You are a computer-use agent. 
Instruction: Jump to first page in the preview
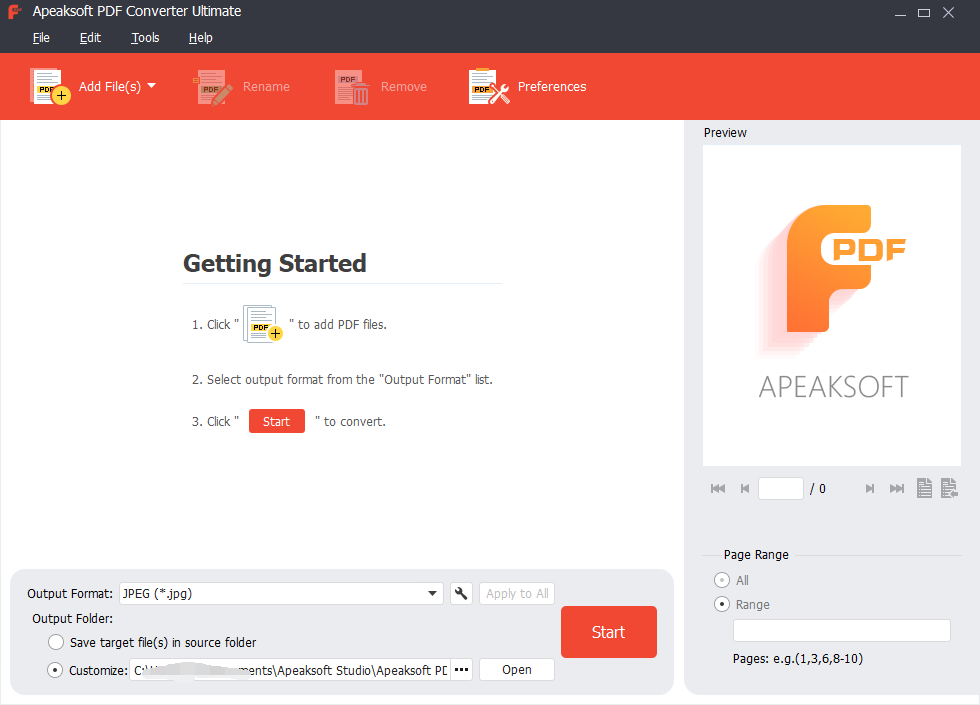tap(717, 488)
